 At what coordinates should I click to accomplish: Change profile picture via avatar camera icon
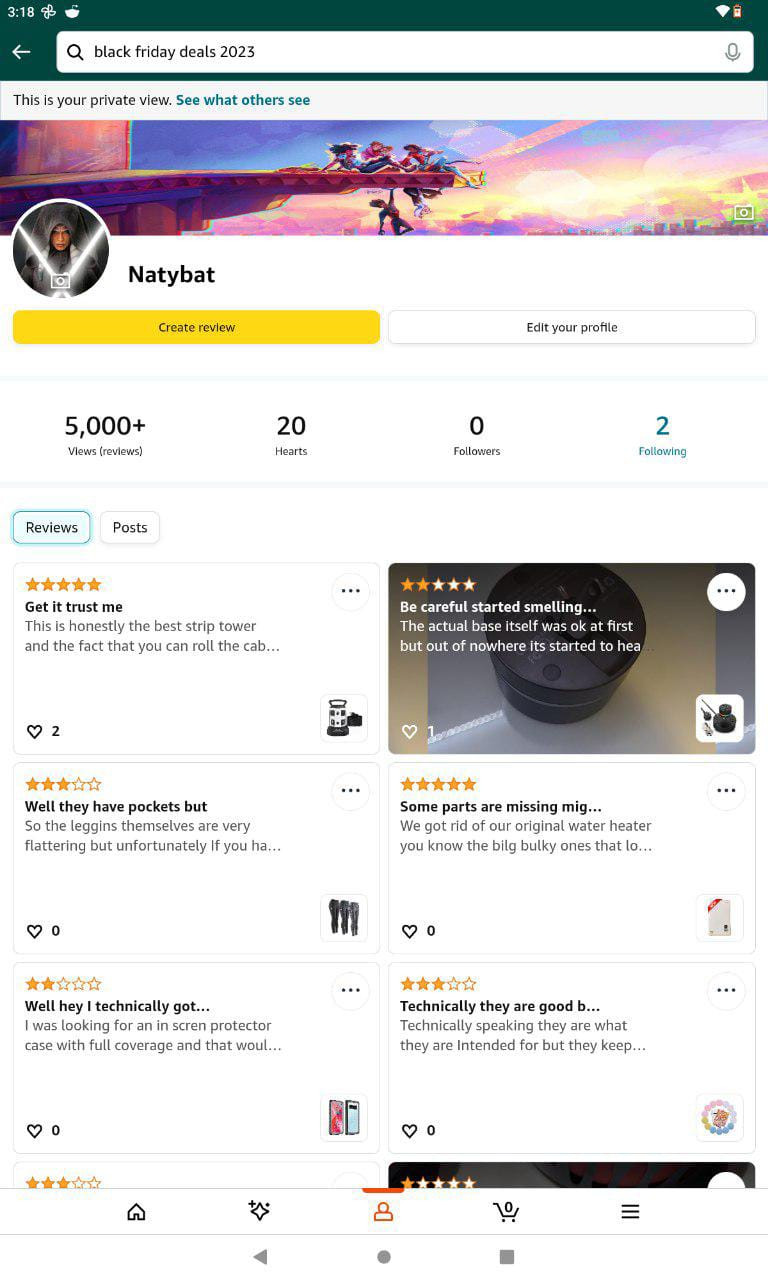pos(61,281)
